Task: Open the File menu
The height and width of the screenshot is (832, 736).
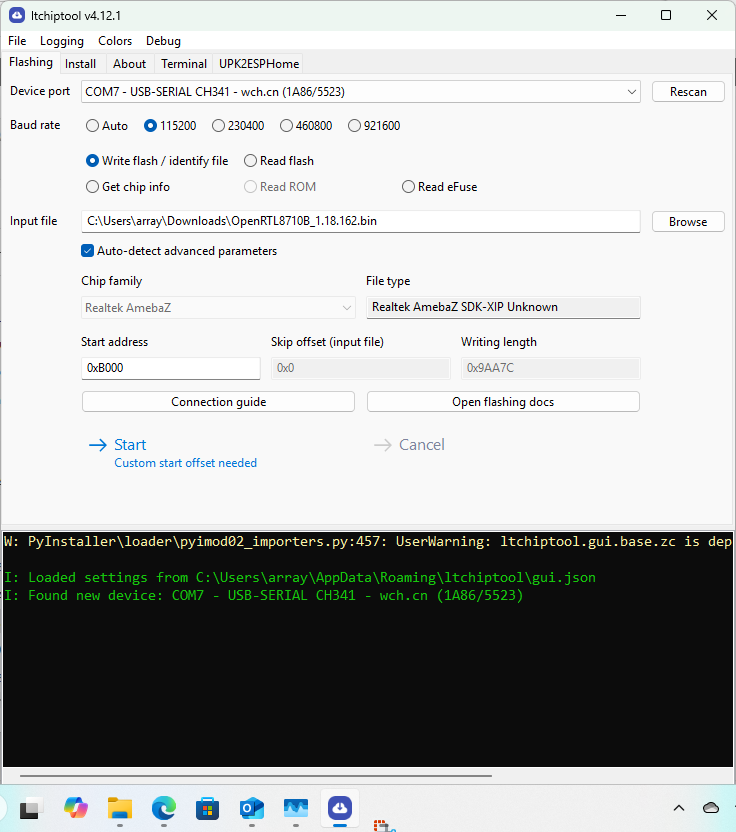Action: coord(17,41)
